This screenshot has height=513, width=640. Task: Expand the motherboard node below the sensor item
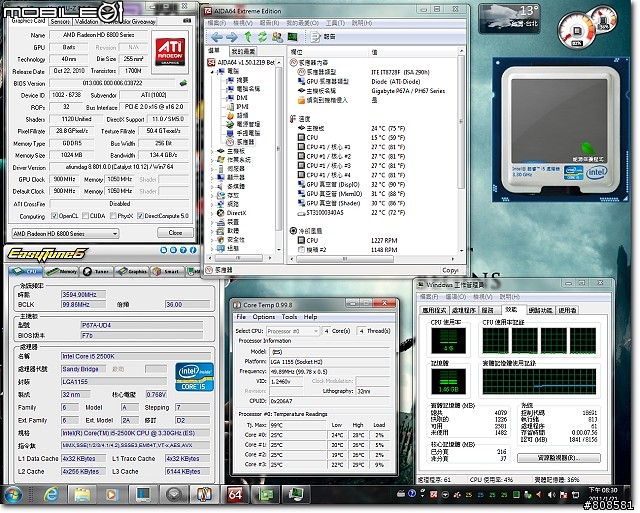pyautogui.click(x=212, y=151)
